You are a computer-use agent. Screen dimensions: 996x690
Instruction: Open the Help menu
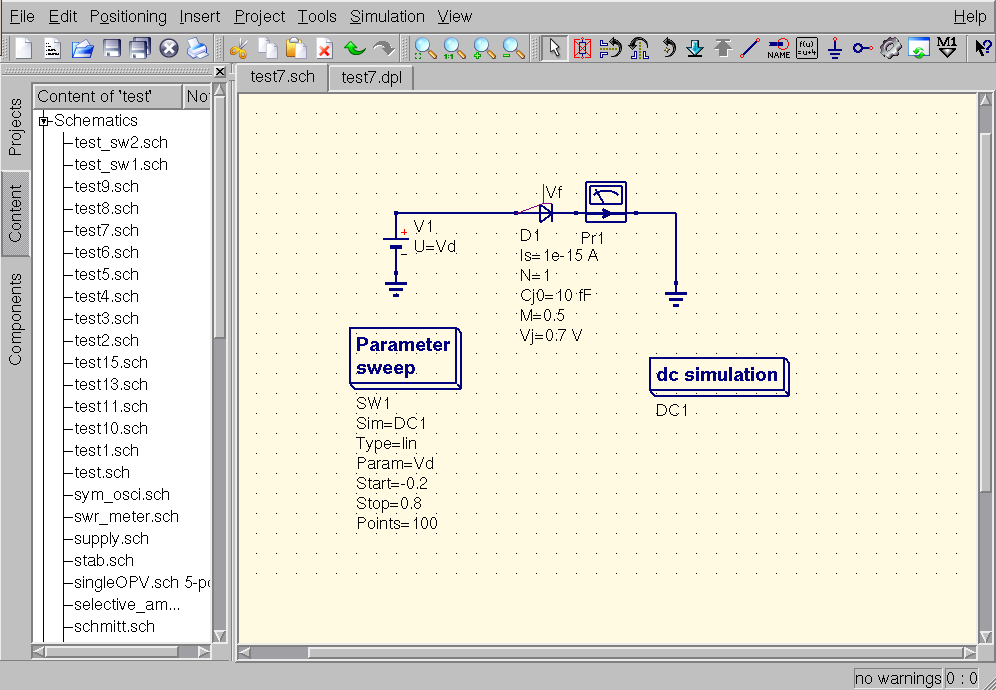[x=969, y=17]
